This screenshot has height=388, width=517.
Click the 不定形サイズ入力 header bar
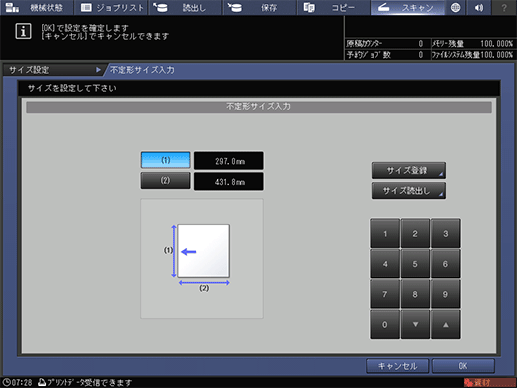[259, 107]
